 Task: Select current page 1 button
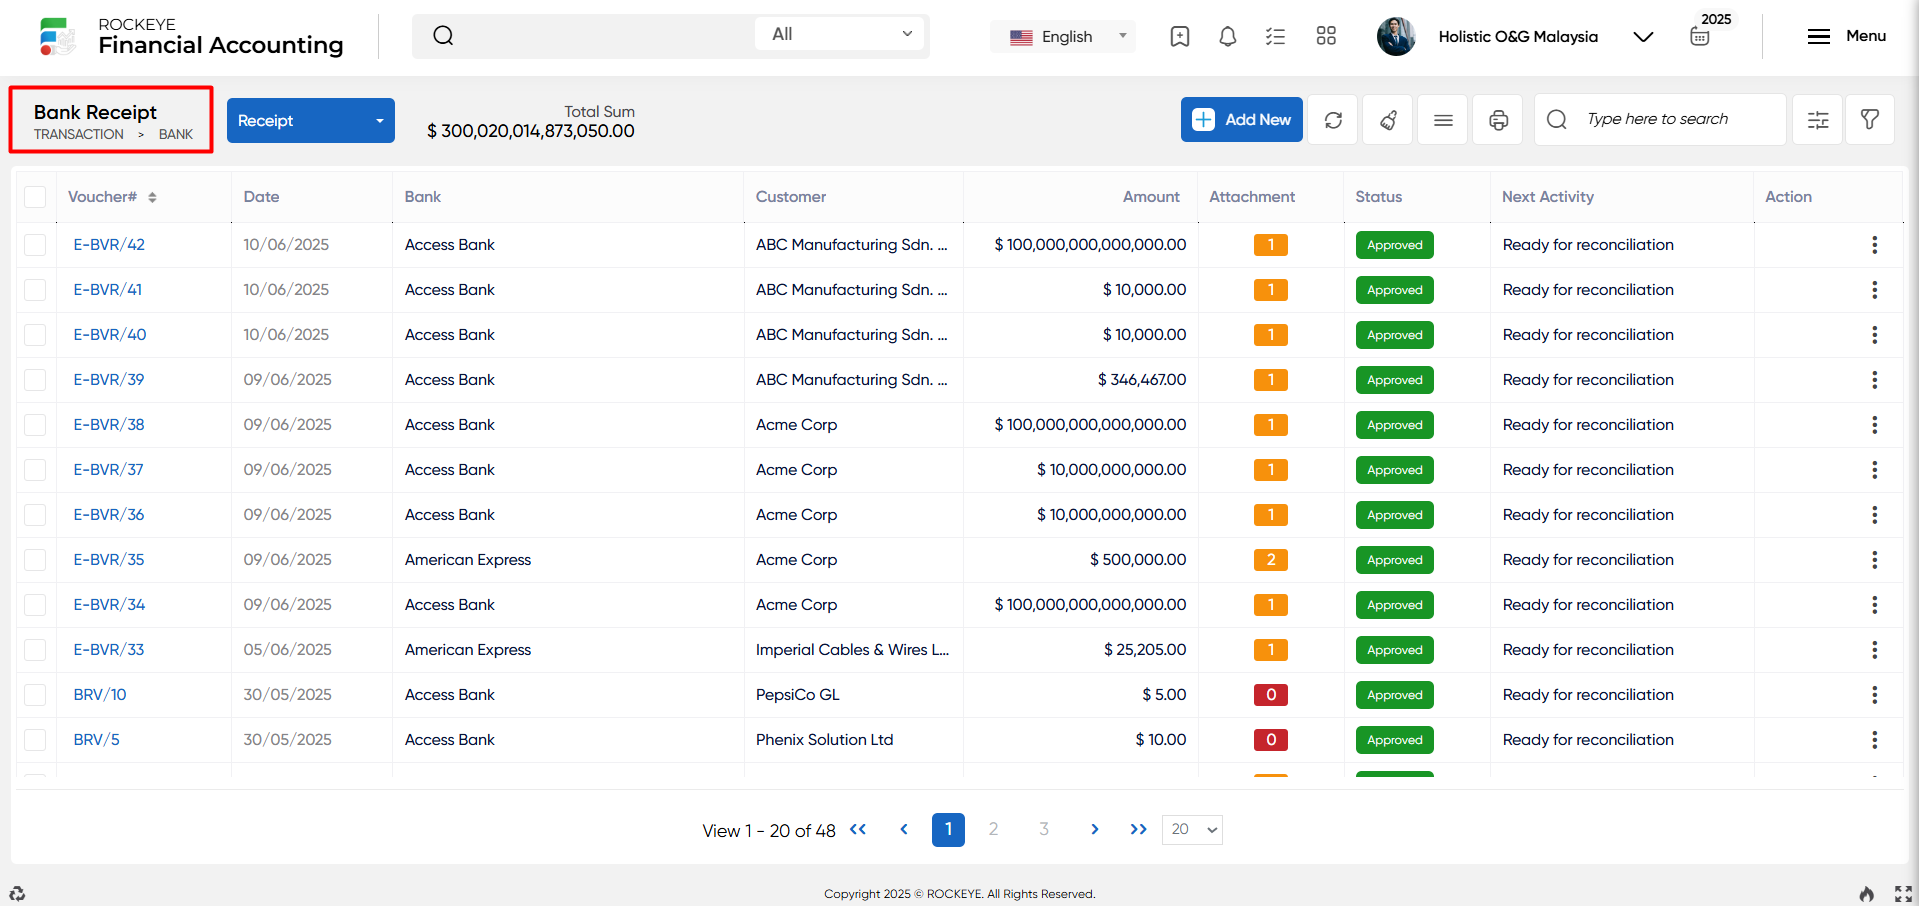point(948,830)
